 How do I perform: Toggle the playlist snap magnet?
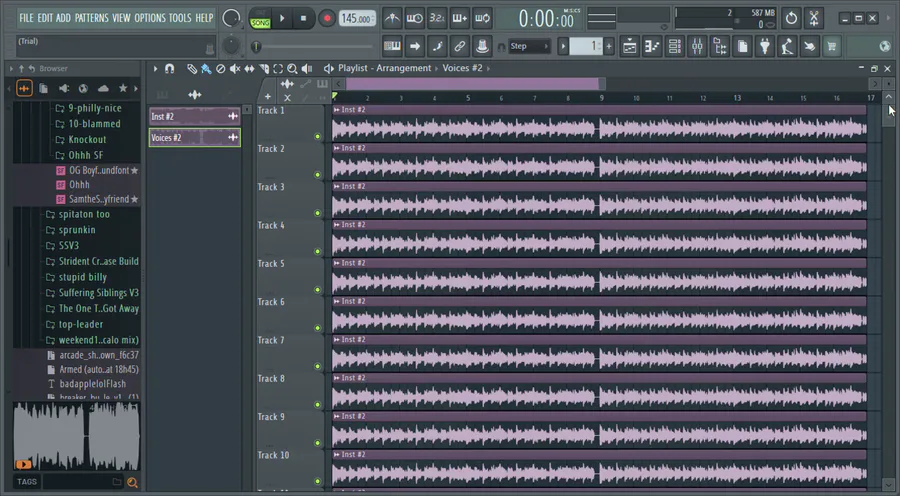(x=169, y=69)
